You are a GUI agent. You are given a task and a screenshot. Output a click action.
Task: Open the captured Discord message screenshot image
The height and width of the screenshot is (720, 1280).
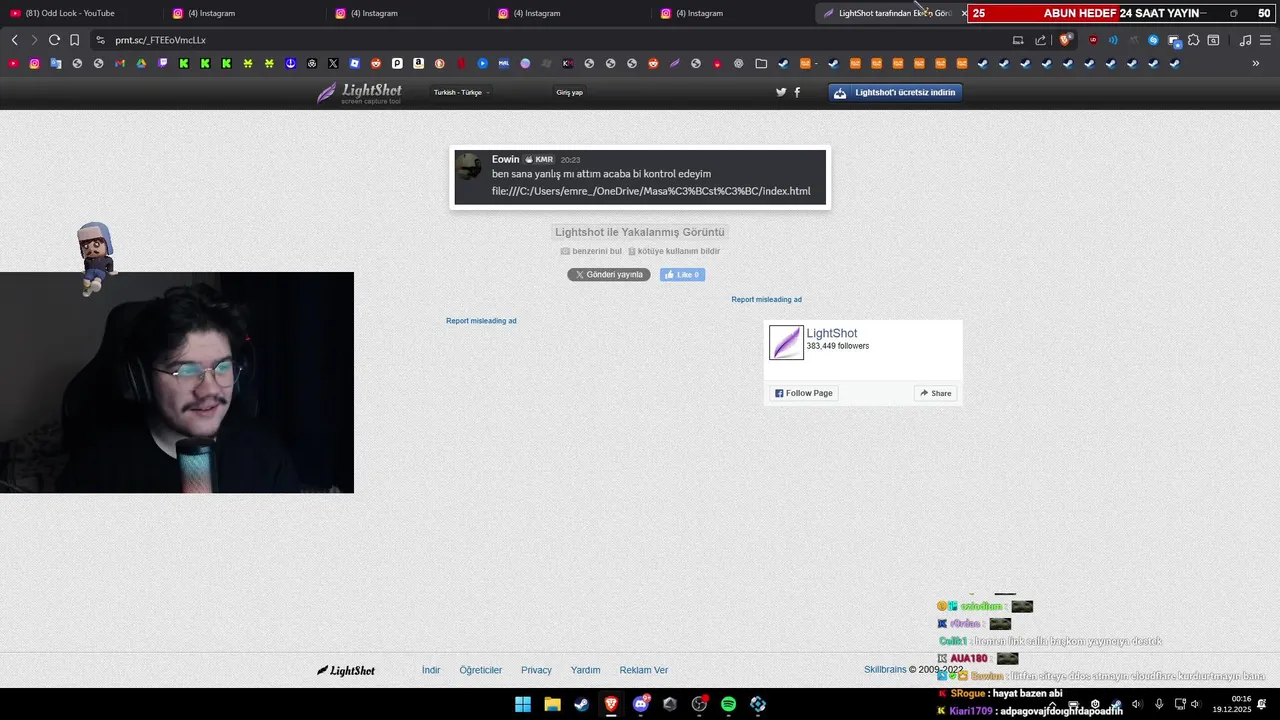640,177
